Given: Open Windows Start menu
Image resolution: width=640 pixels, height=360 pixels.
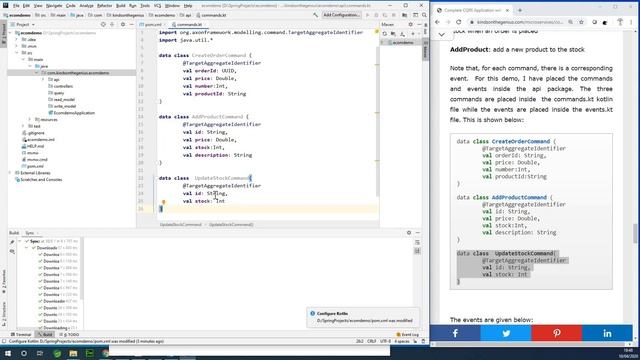Looking at the screenshot, I should click(7, 353).
